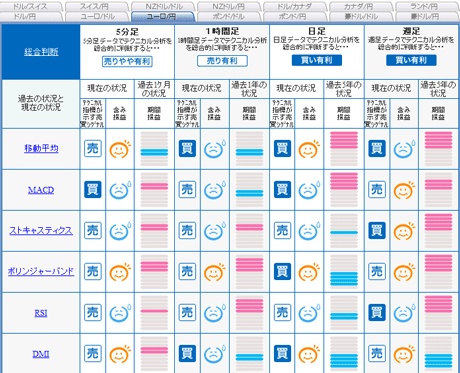Follow the MACD link
This screenshot has height=373, width=460.
click(41, 190)
